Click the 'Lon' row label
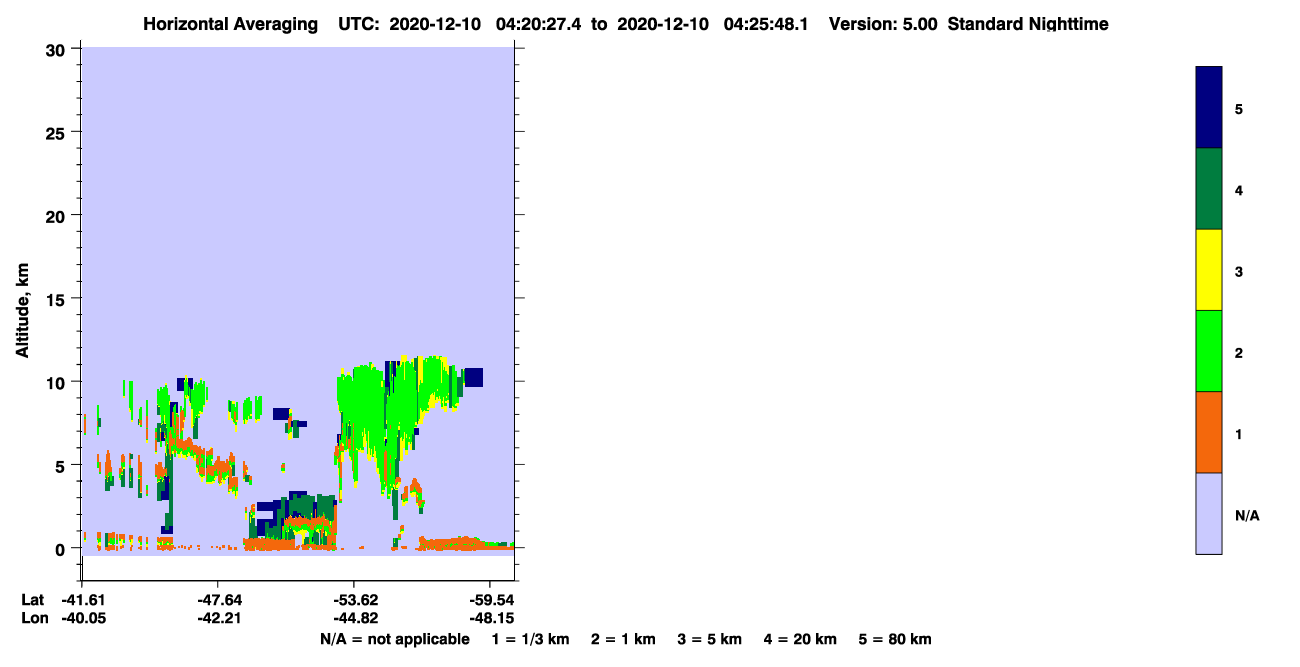The image size is (1300, 667). (33, 618)
